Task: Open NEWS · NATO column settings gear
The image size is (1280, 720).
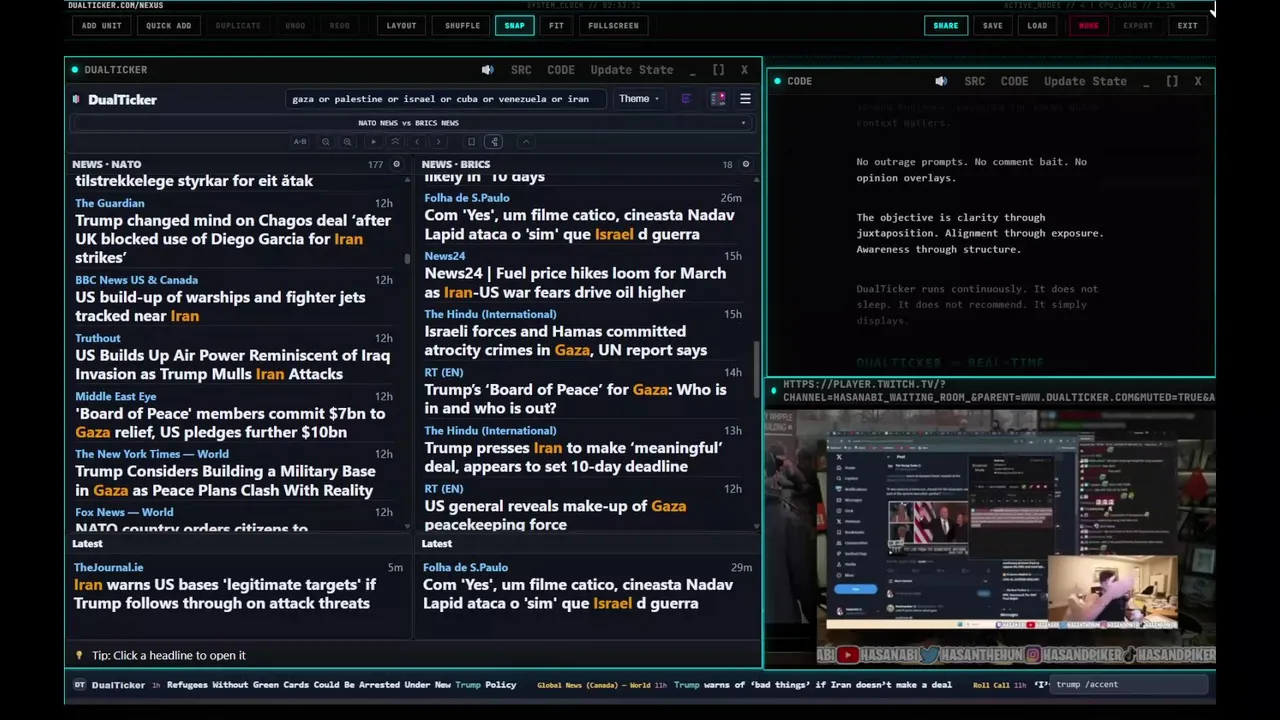Action: 396,164
